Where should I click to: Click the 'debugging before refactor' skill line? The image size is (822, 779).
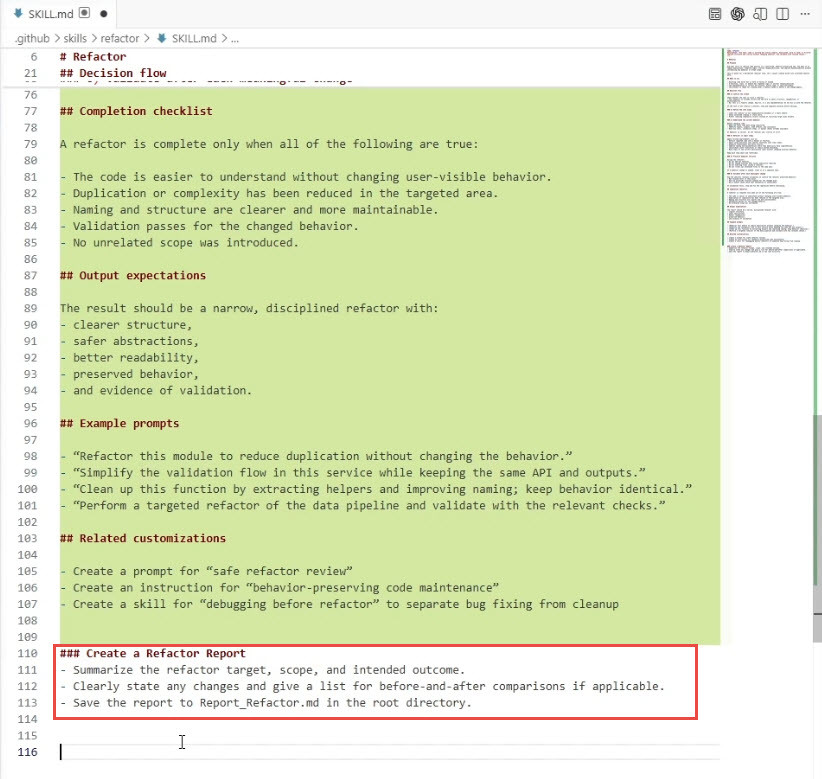(339, 604)
